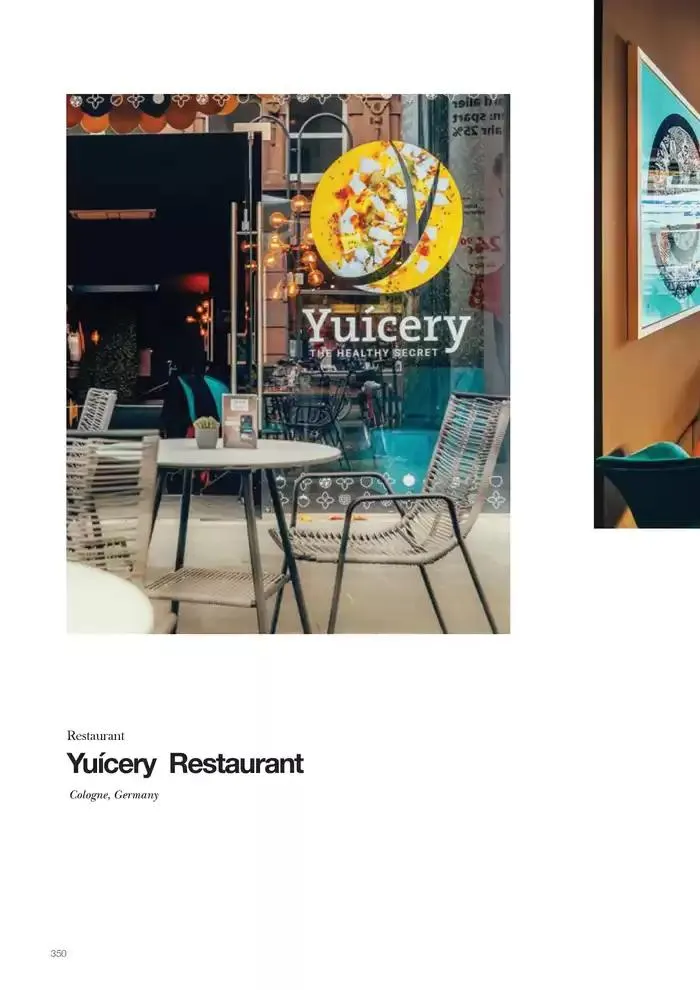This screenshot has height=990, width=700.
Task: Click the menu card stand on table
Action: 240,420
